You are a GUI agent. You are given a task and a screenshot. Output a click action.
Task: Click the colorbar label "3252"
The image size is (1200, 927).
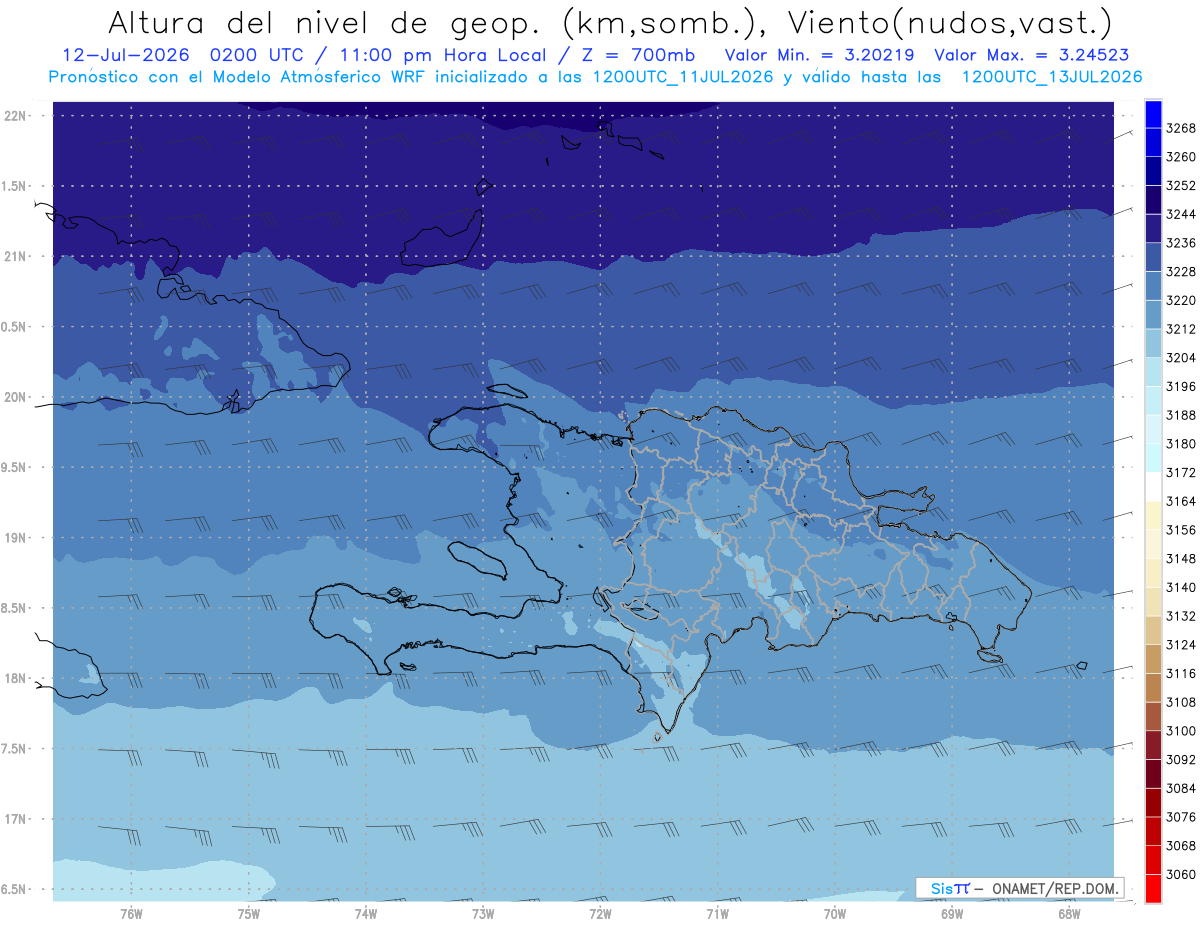point(1182,186)
